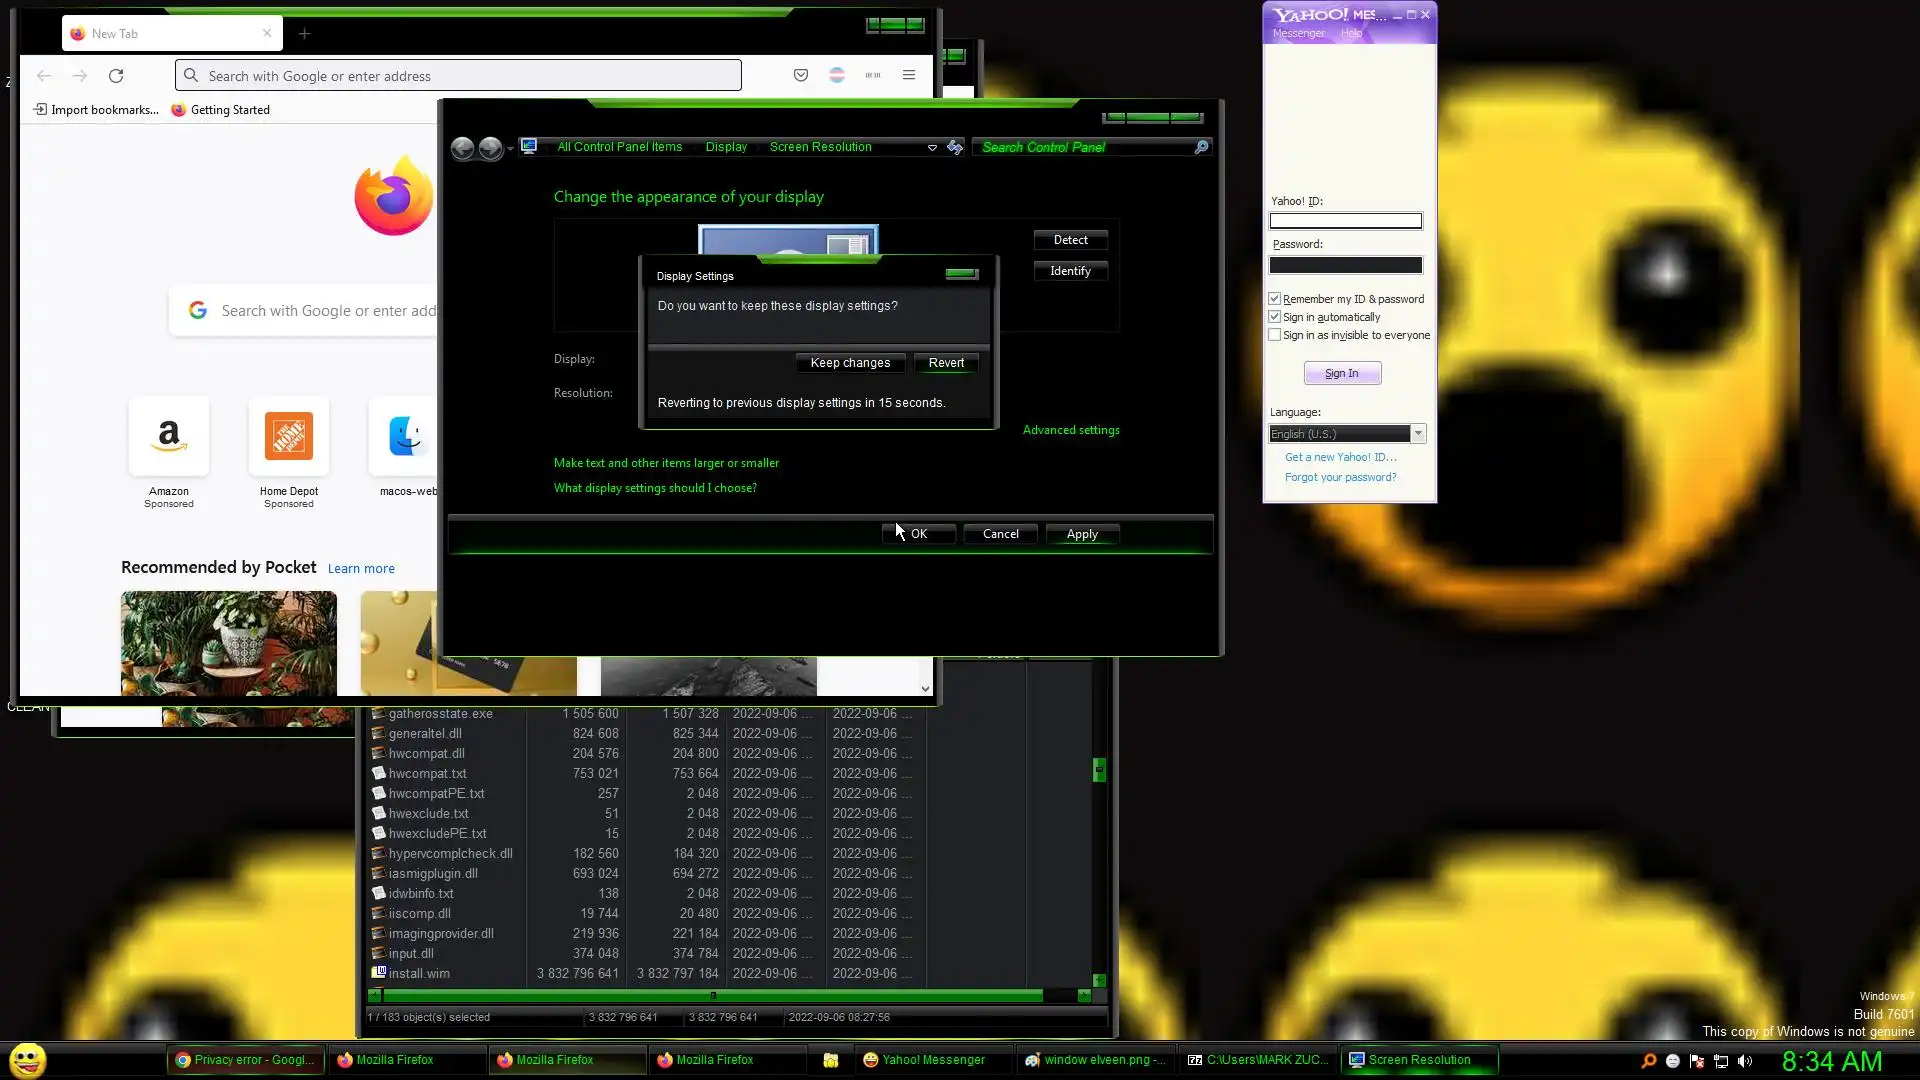Click the taskbar volume speaker icon
Screen dimensions: 1920x1080
(1745, 1061)
